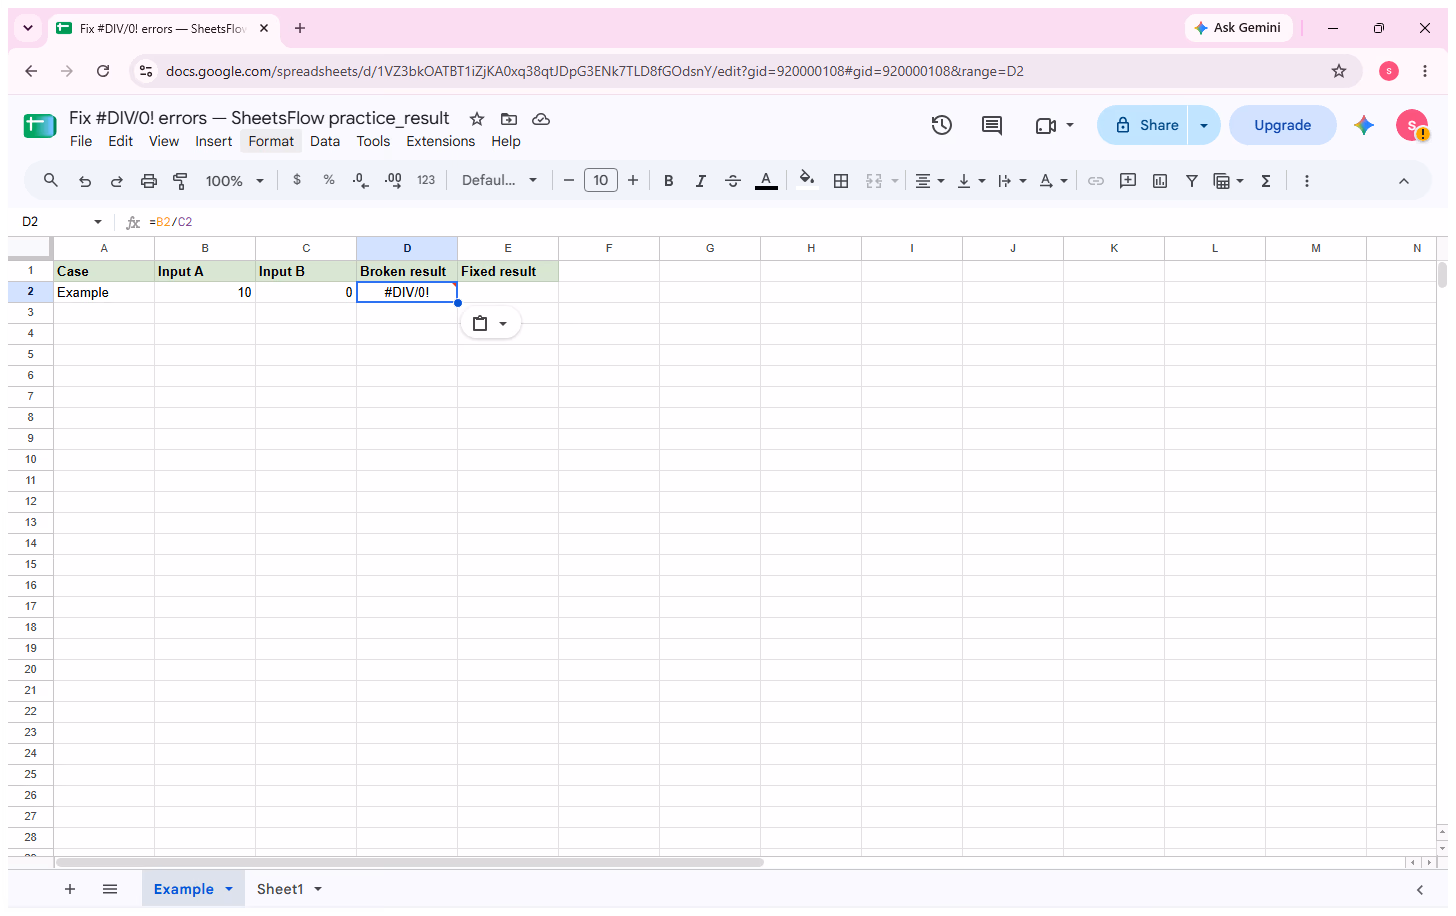
Task: Open version history clock icon
Action: [x=942, y=125]
